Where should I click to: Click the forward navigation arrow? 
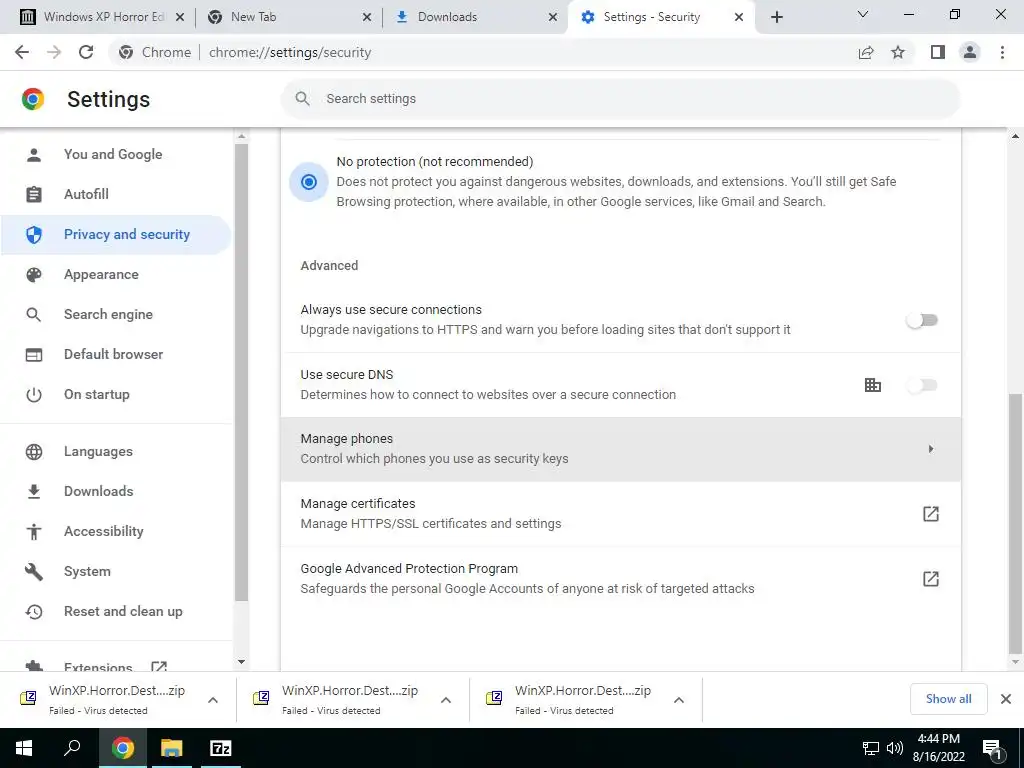pos(54,52)
